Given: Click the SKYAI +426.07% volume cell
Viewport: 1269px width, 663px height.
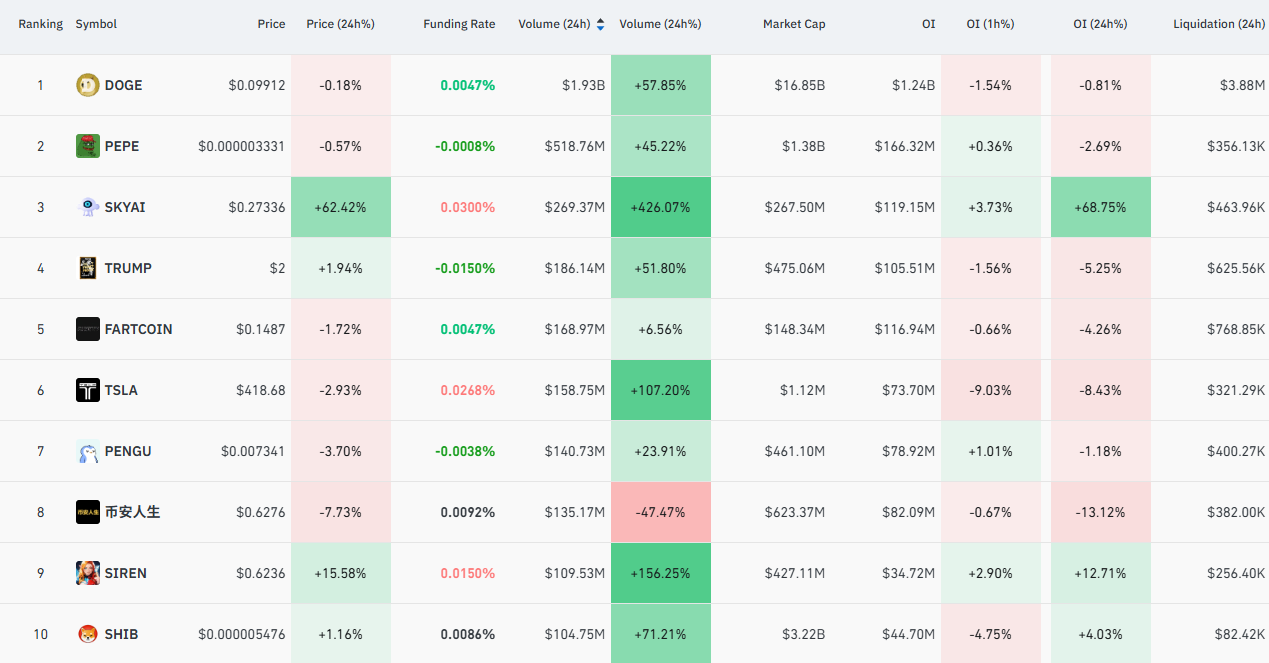Looking at the screenshot, I should click(x=661, y=207).
